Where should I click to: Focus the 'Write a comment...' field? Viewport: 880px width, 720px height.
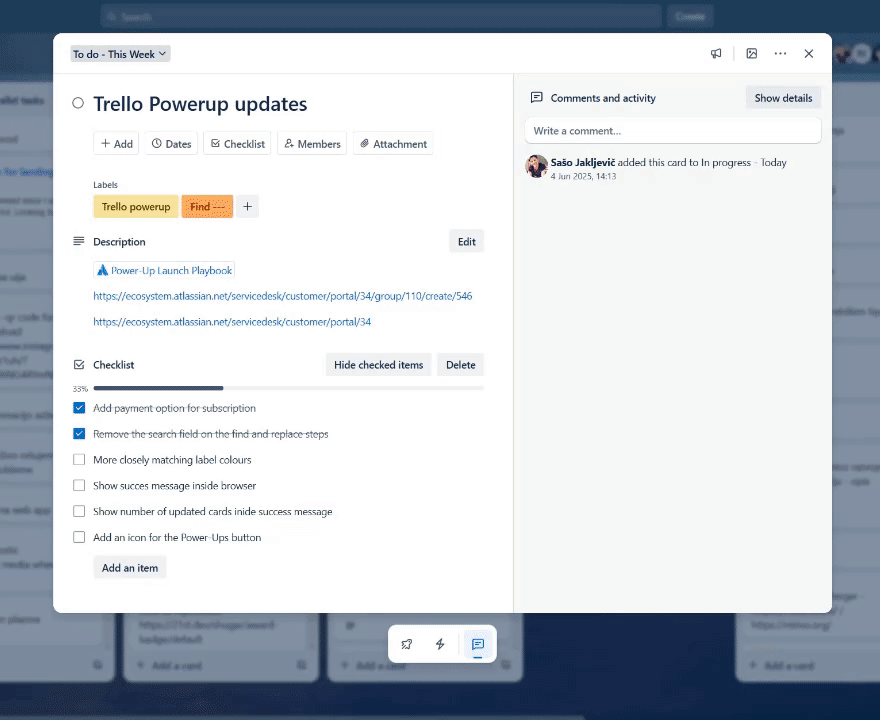tap(673, 131)
